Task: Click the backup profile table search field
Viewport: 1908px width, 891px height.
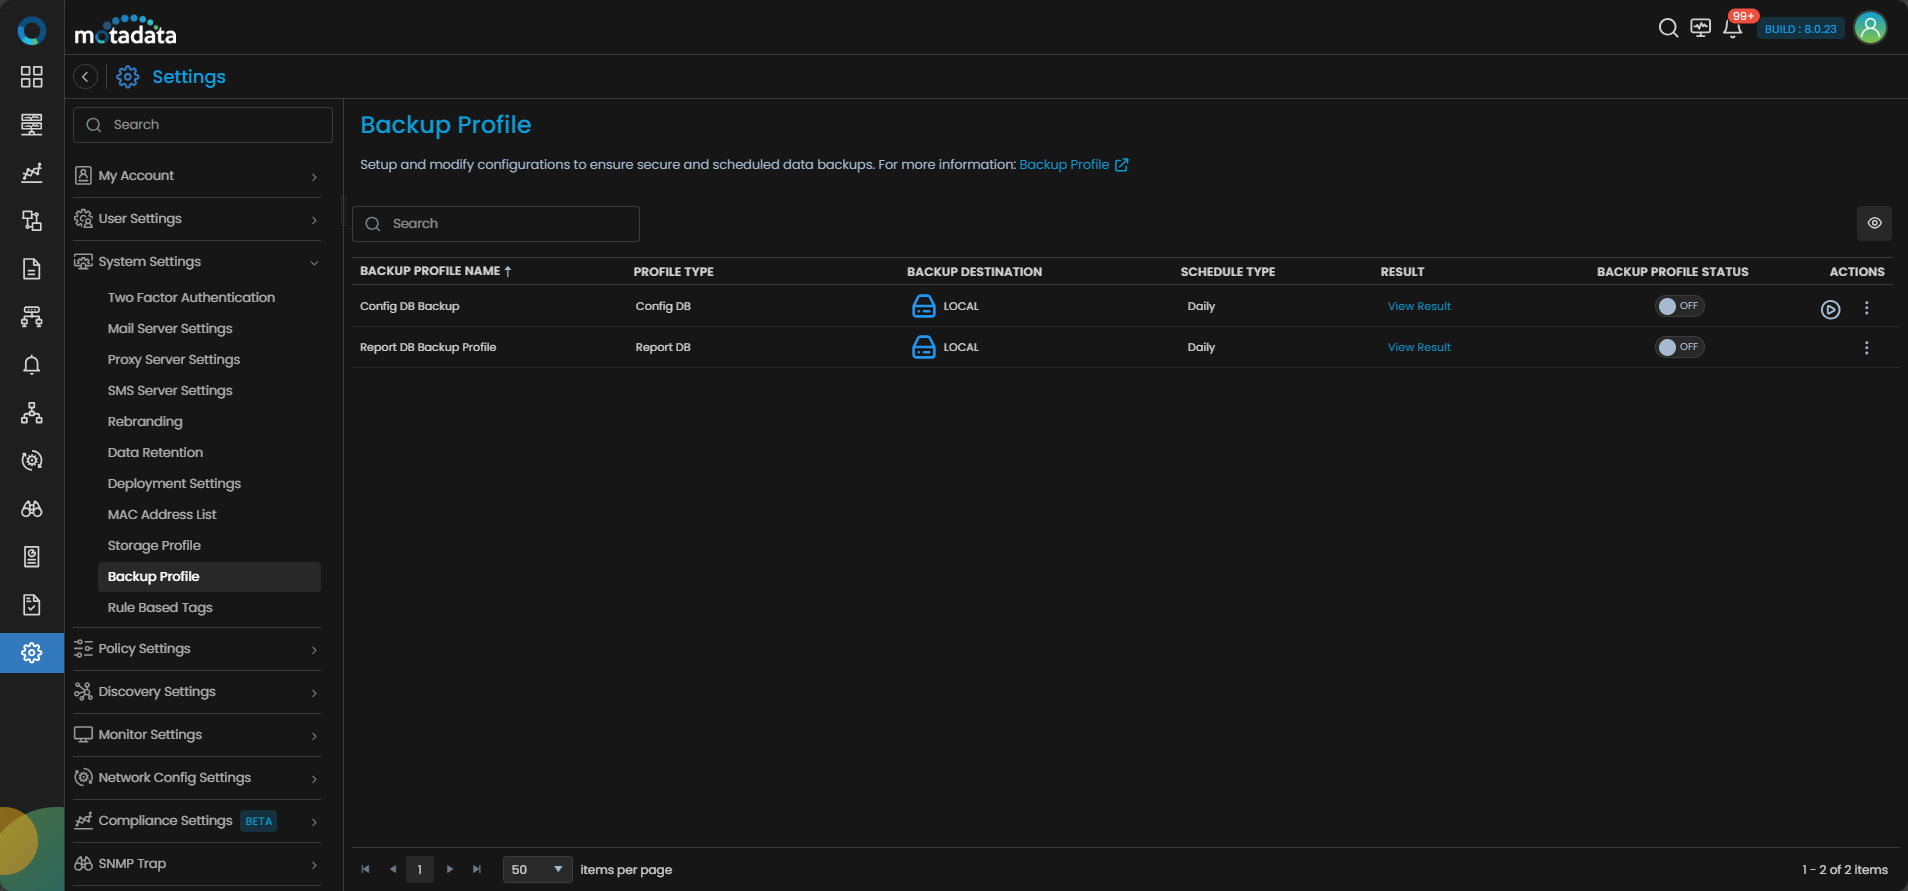Action: click(496, 224)
